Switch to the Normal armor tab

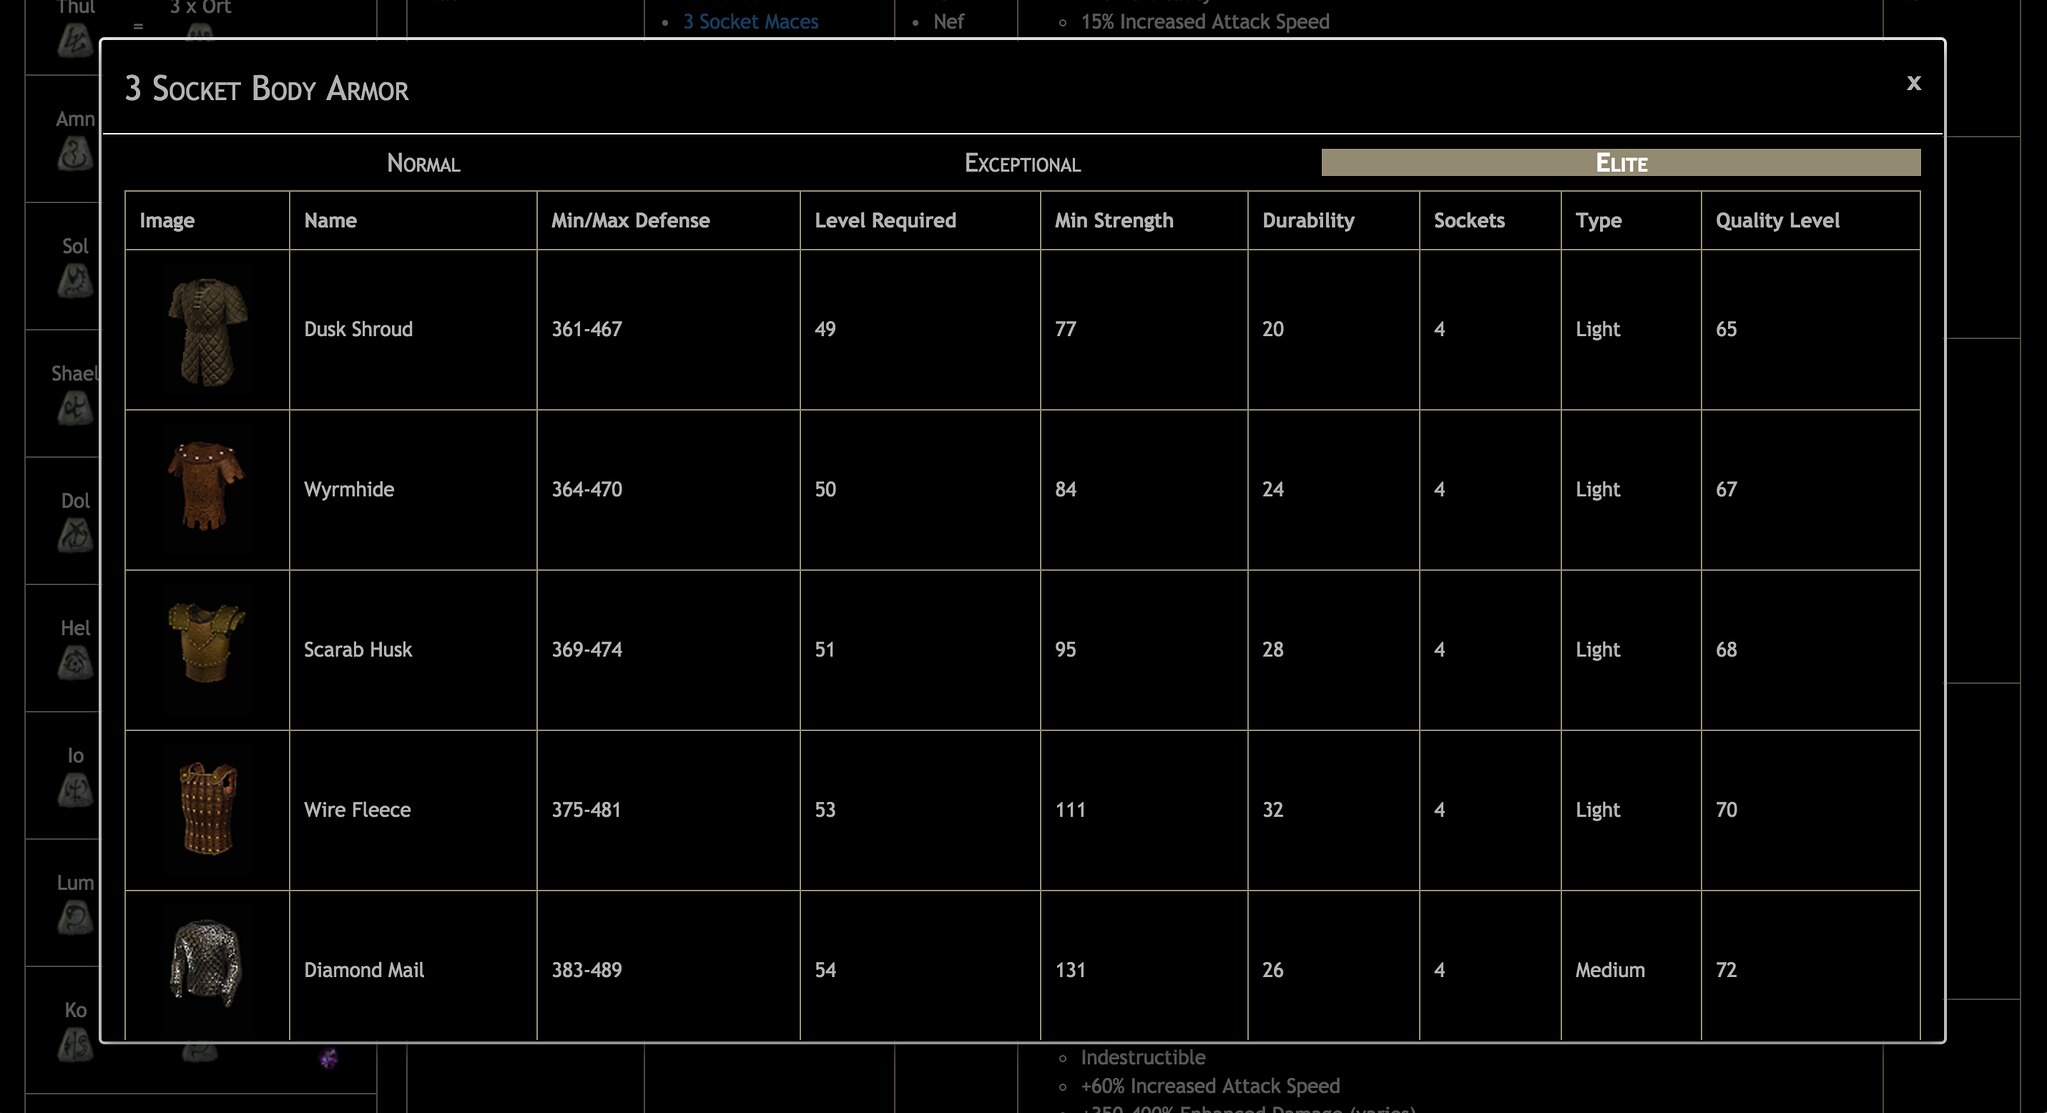click(x=423, y=163)
